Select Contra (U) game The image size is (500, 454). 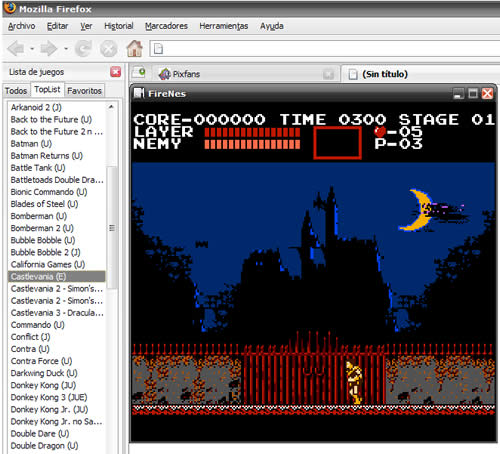click(x=57, y=349)
